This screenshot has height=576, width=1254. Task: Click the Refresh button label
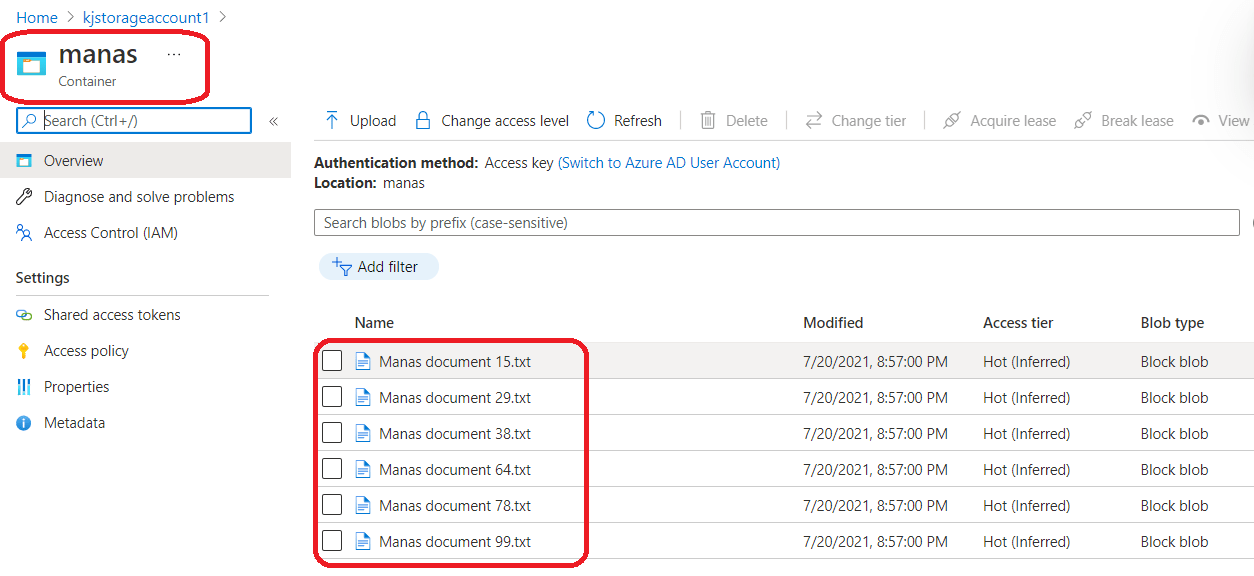click(638, 120)
